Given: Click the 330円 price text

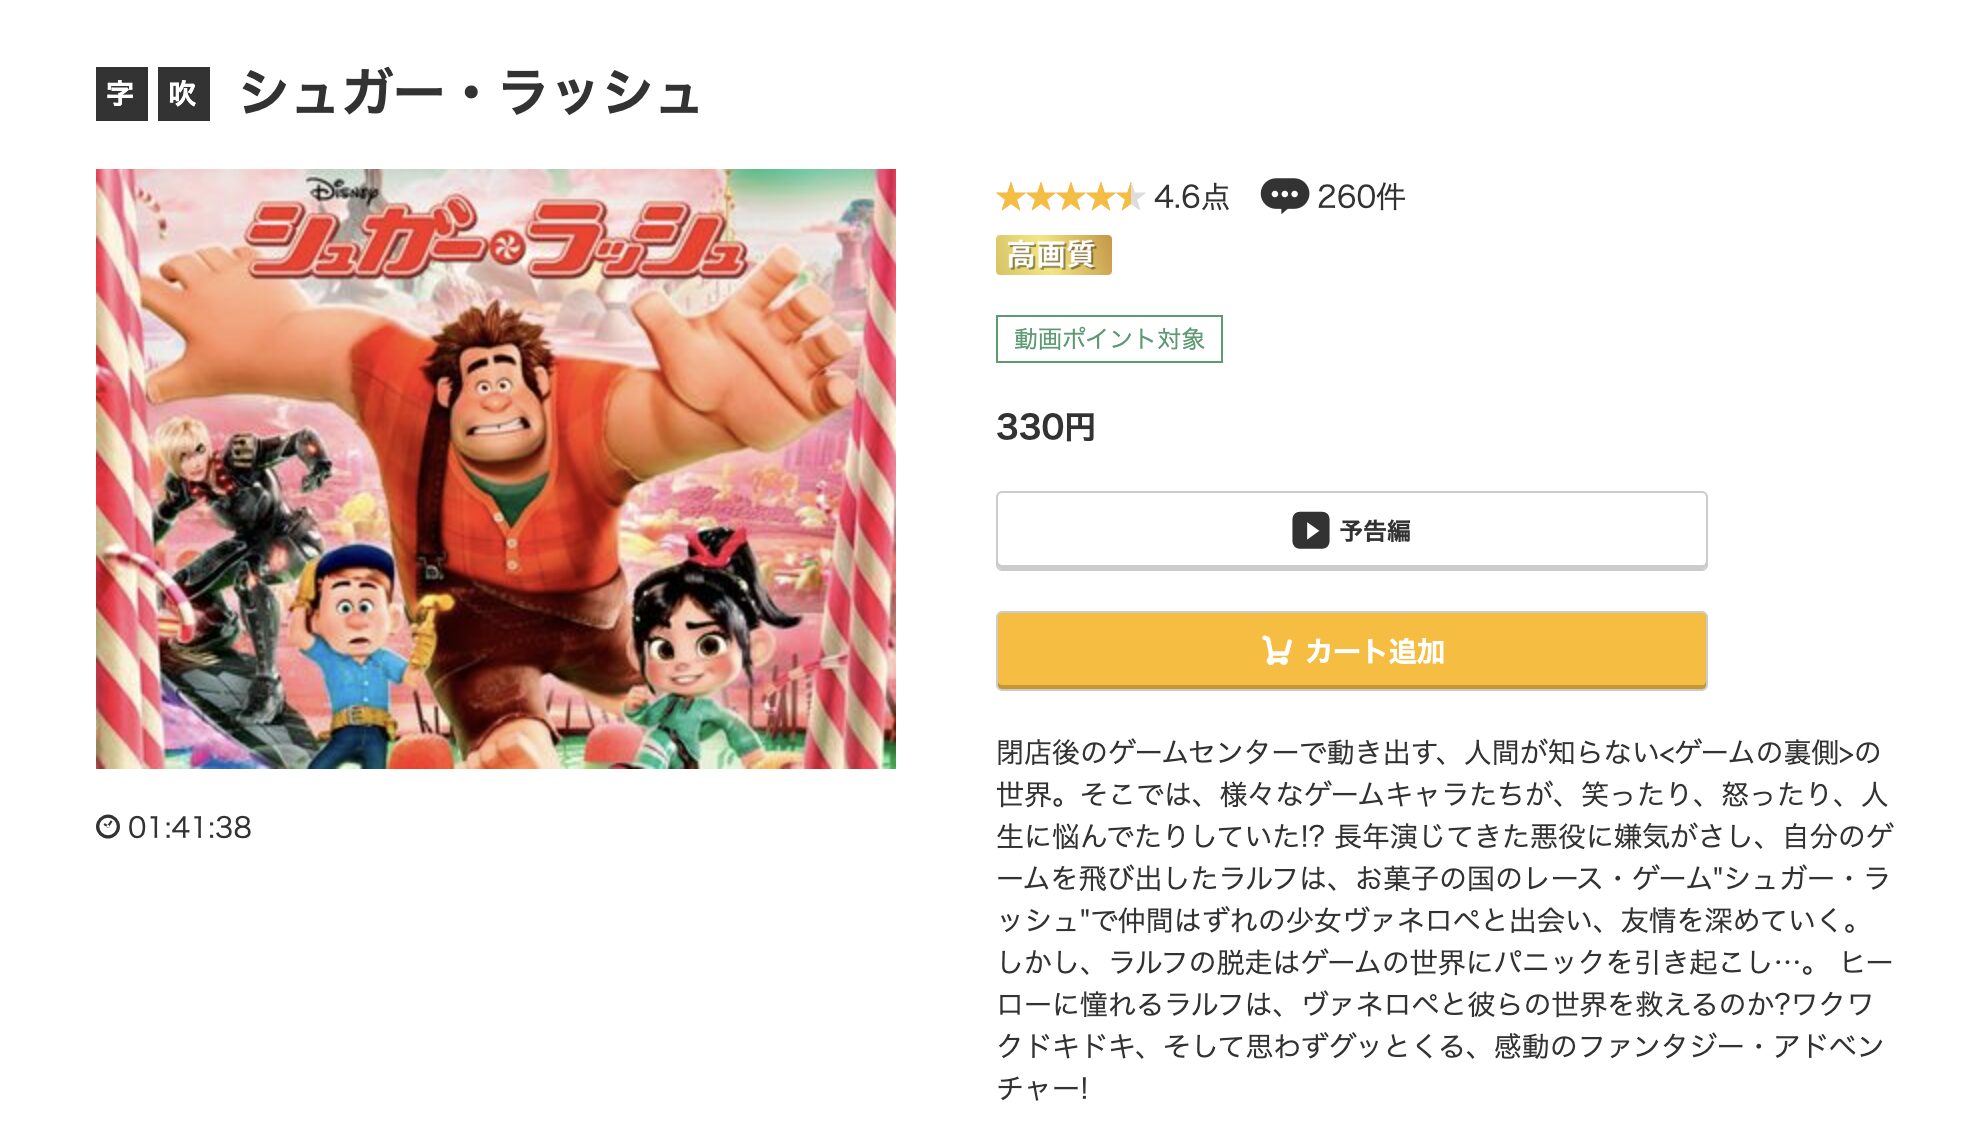Looking at the screenshot, I should [x=1045, y=427].
